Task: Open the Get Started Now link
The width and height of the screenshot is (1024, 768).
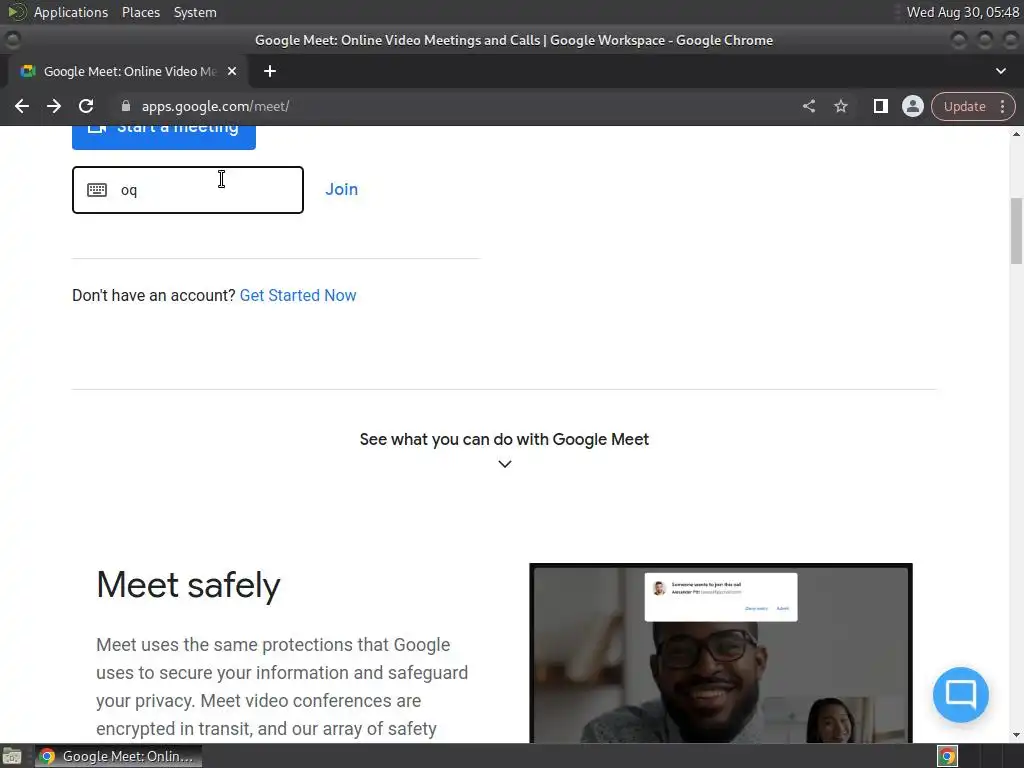Action: pos(298,295)
